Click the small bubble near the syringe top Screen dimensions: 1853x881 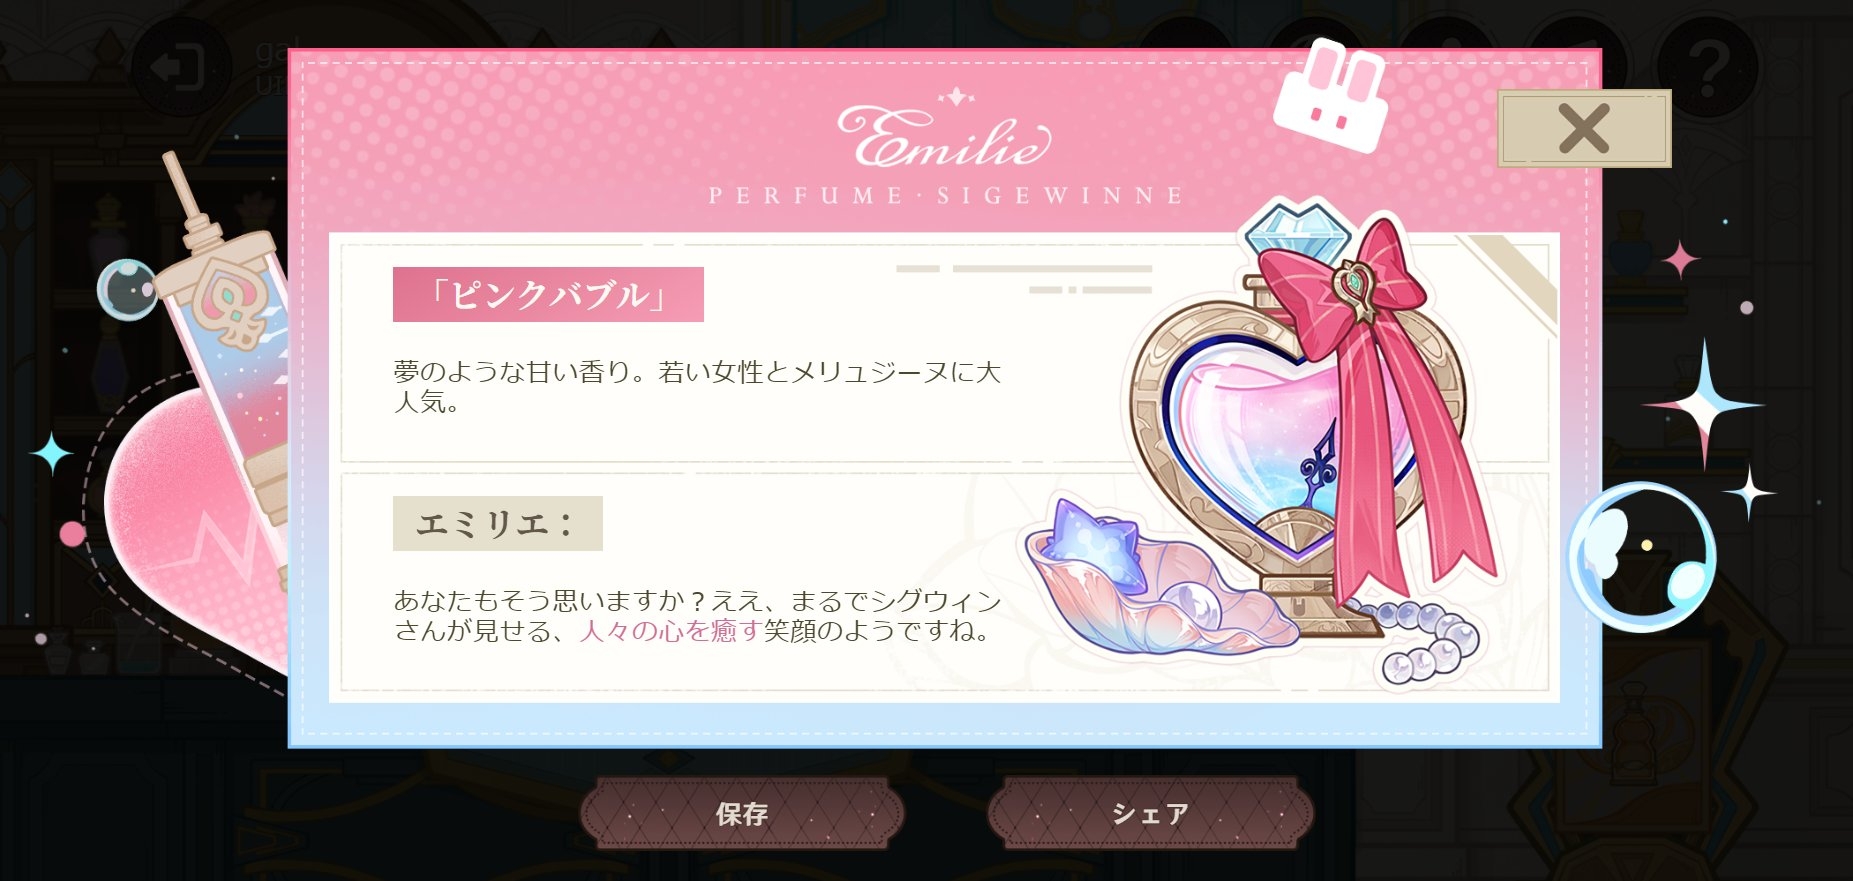pos(128,289)
